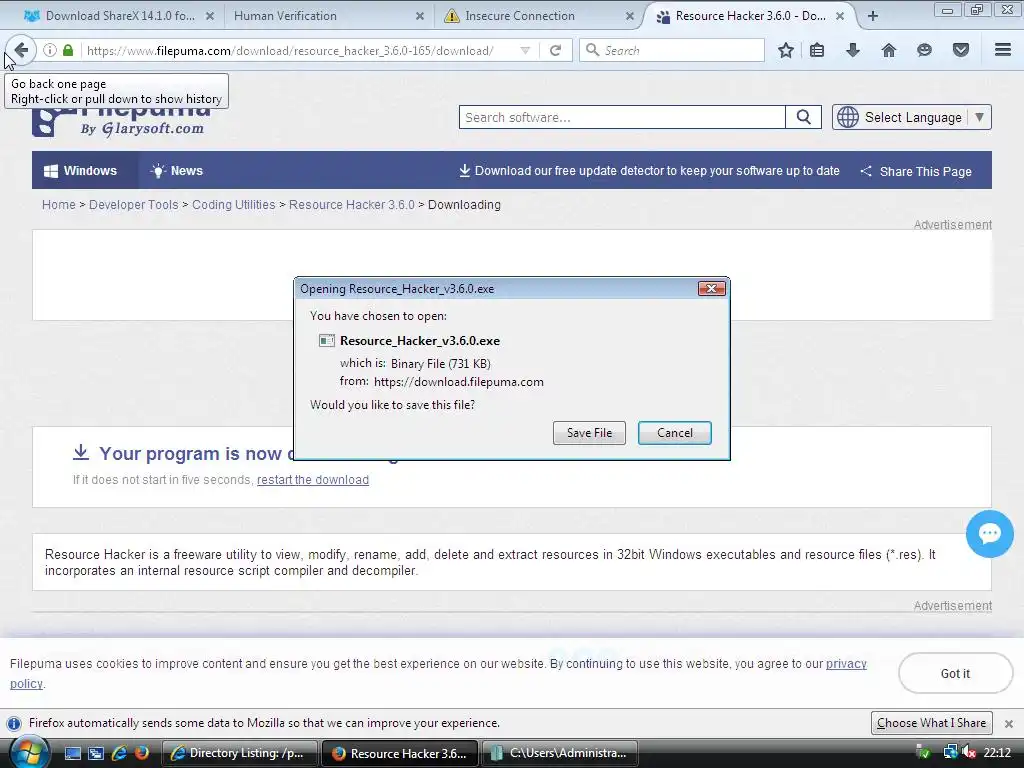This screenshot has width=1024, height=768.
Task: Click the Filepuma By Glarysoft.com logo
Action: point(122,121)
